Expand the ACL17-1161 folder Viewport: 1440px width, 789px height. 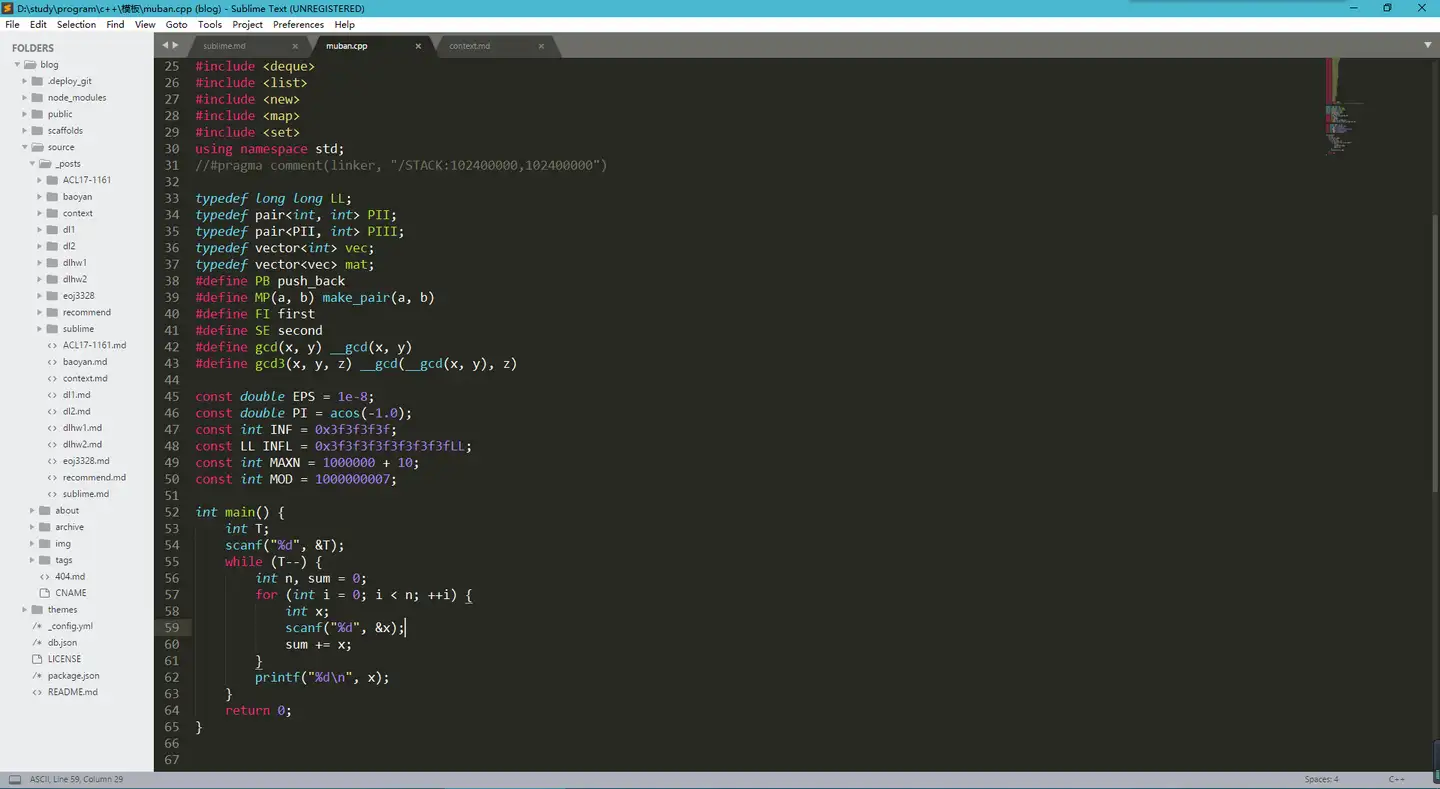[x=40, y=180]
